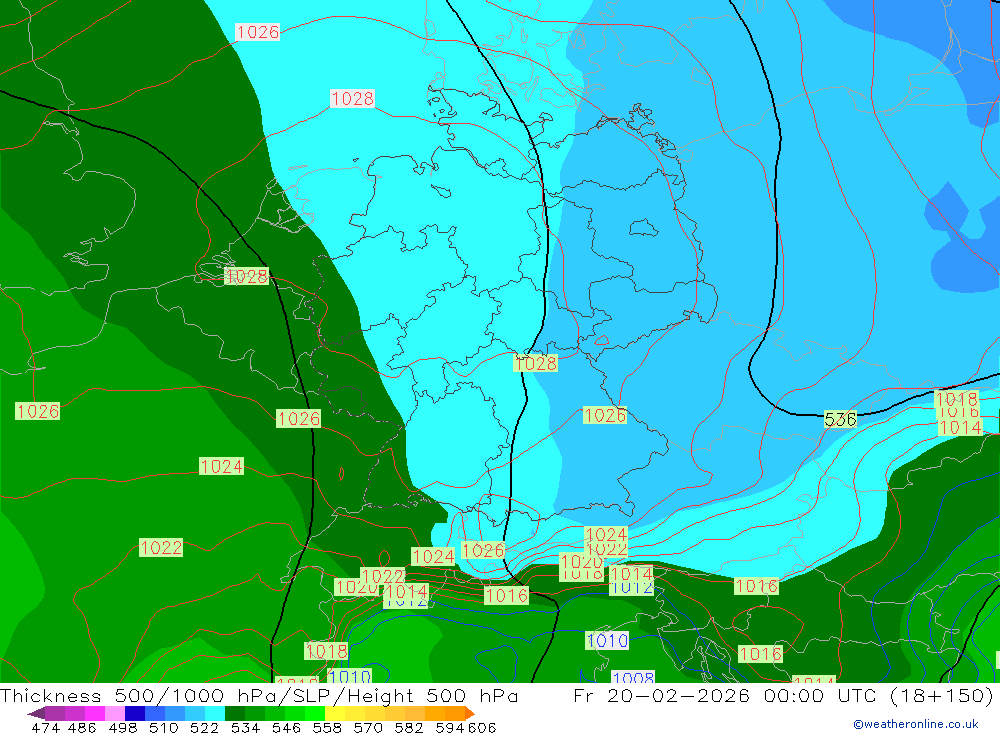Open the weatheronline.co.uk copyright link

916,724
